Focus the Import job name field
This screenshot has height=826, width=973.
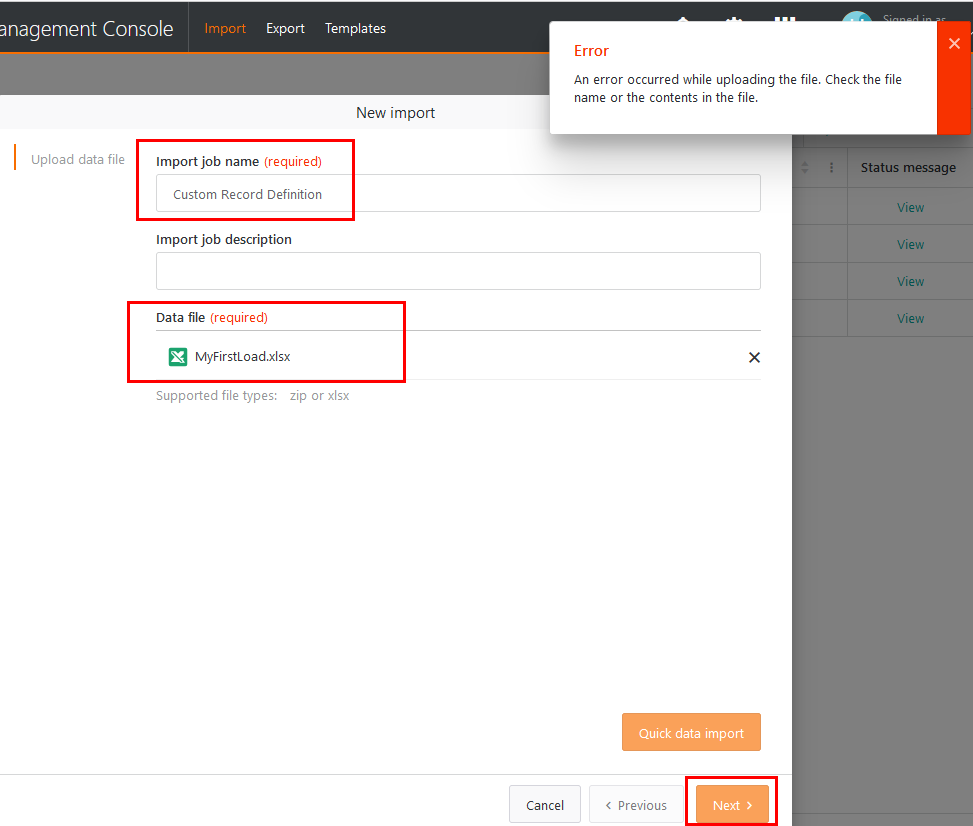[458, 194]
